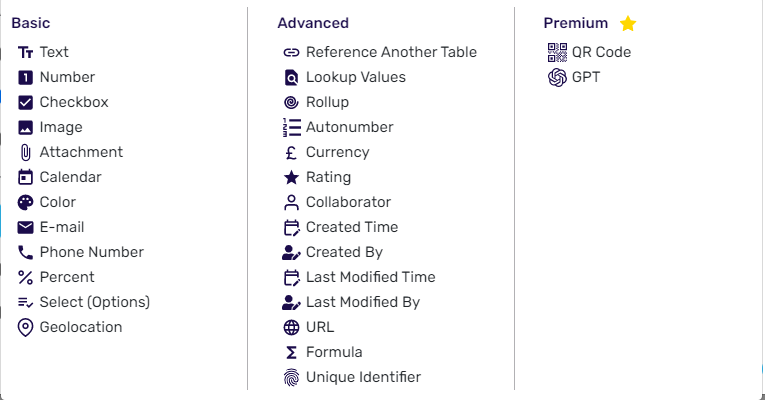Choose Select (Options) field type
This screenshot has width=765, height=400.
coord(83,302)
